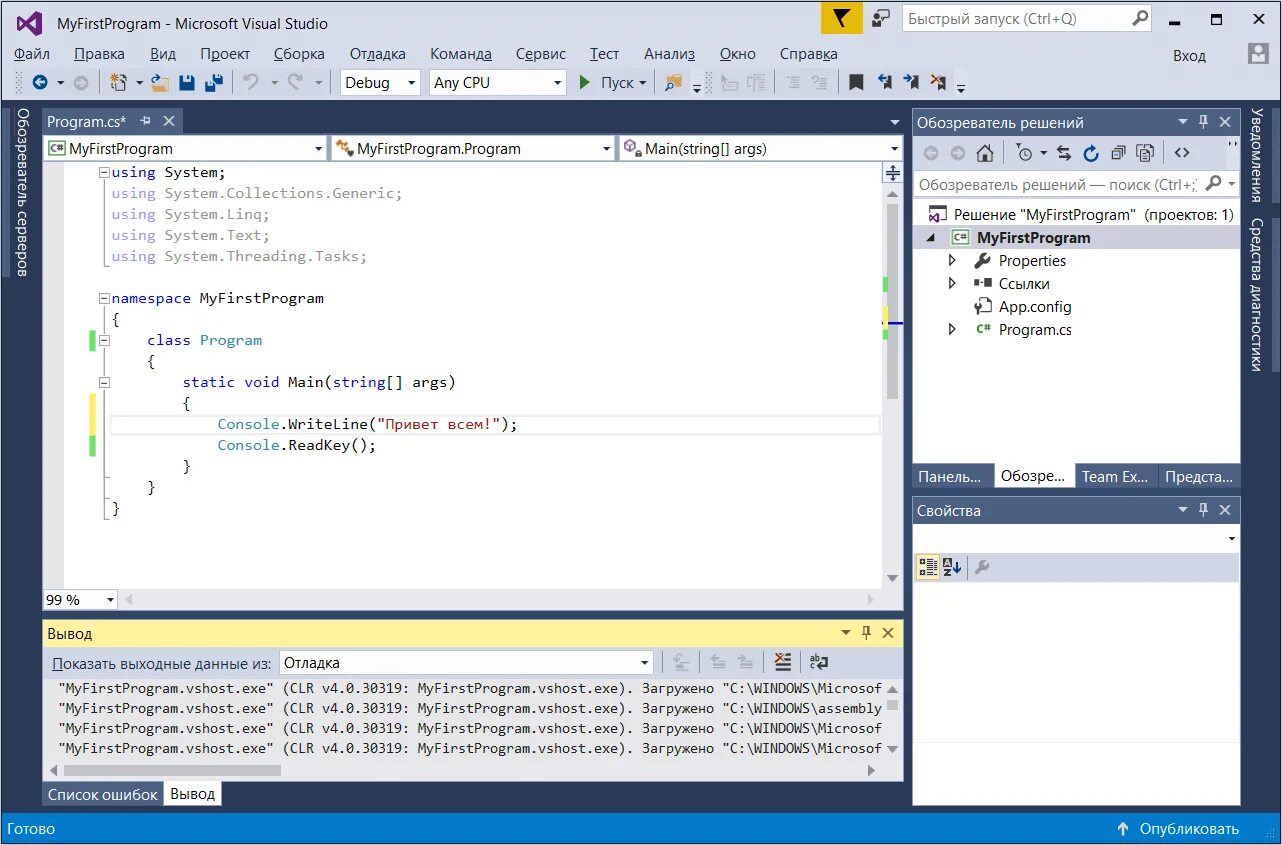Collapse the namespace MyFirstProgram code block

pos(104,298)
